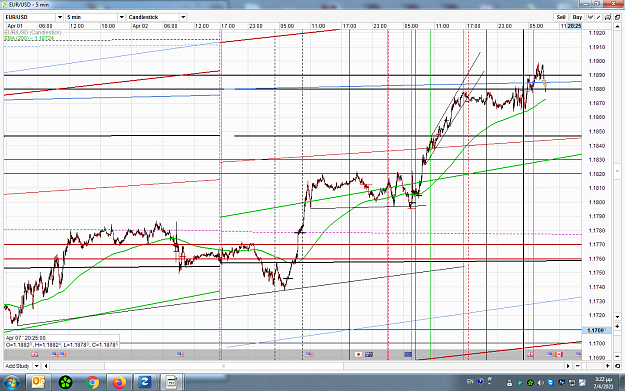Click the Apr 02 date label on time axis
Image resolution: width=625 pixels, height=391 pixels.
point(140,26)
